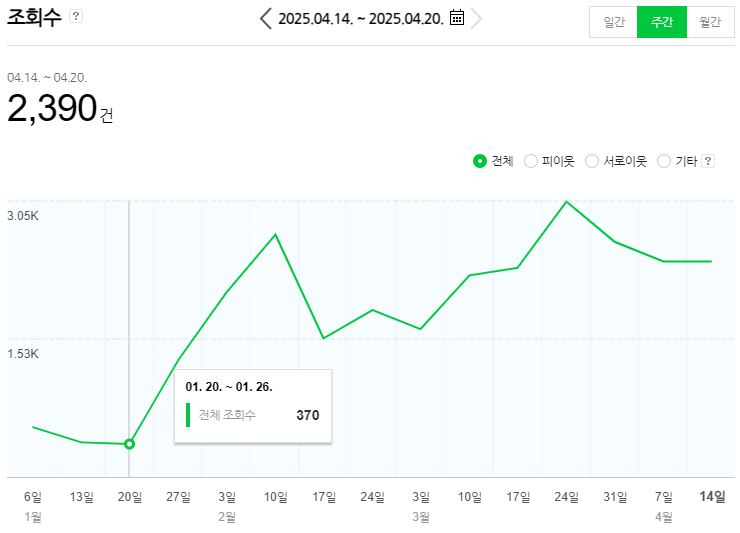The image size is (740, 533).
Task: Click the 27일 label on the x-axis
Action: (178, 496)
